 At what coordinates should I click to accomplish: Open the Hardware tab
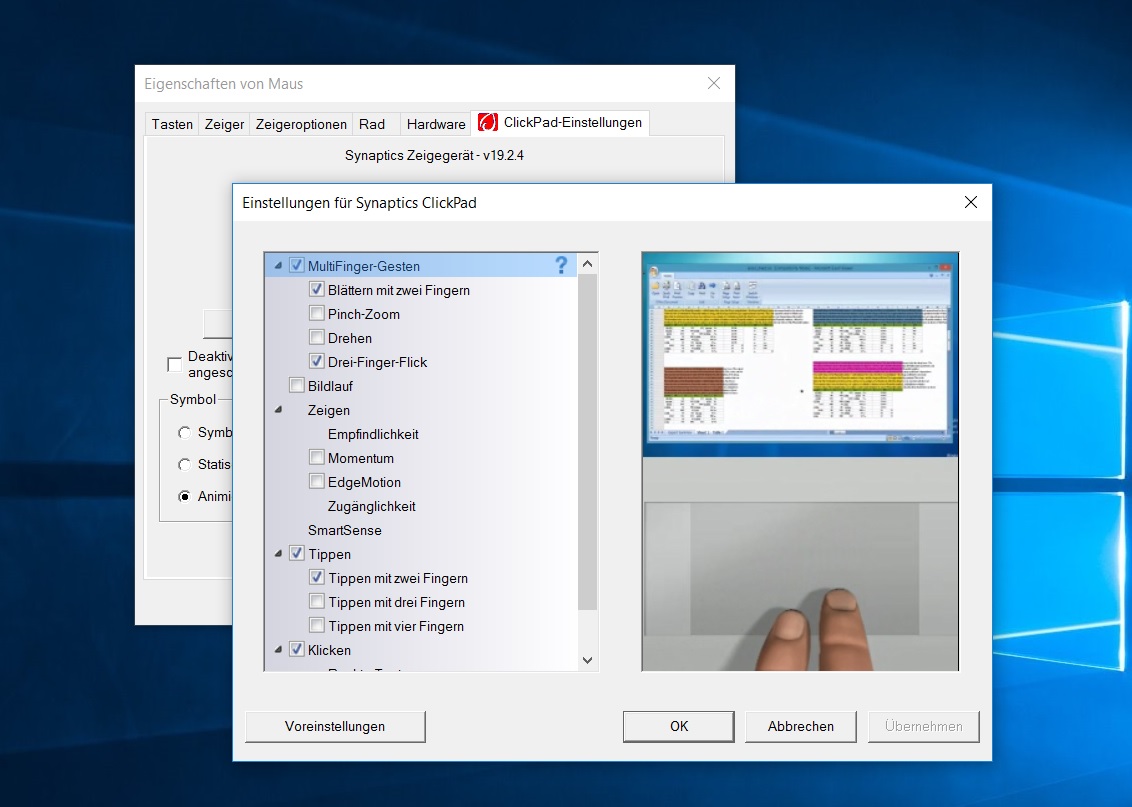[x=436, y=124]
